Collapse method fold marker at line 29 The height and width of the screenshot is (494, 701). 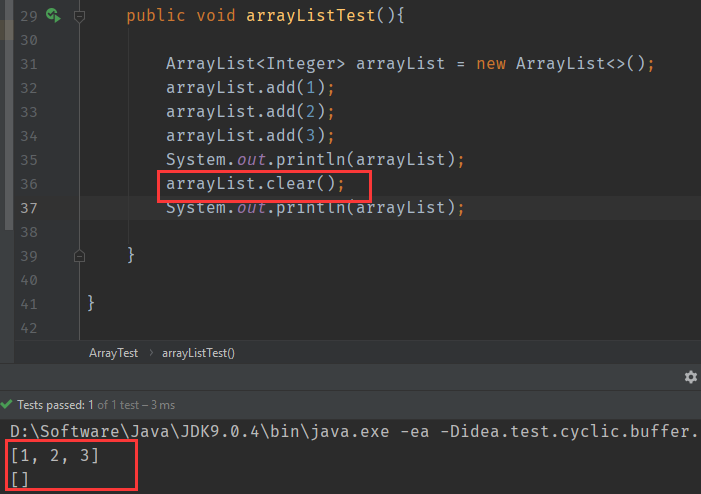pyautogui.click(x=80, y=17)
